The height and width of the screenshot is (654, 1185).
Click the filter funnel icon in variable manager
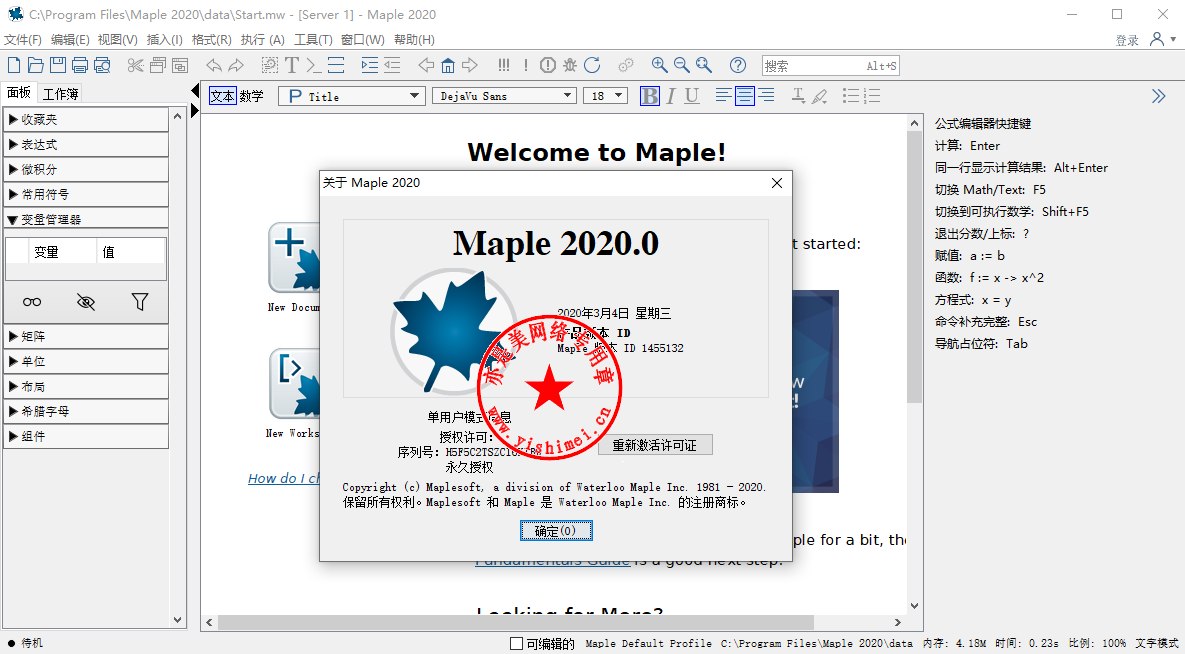(140, 301)
